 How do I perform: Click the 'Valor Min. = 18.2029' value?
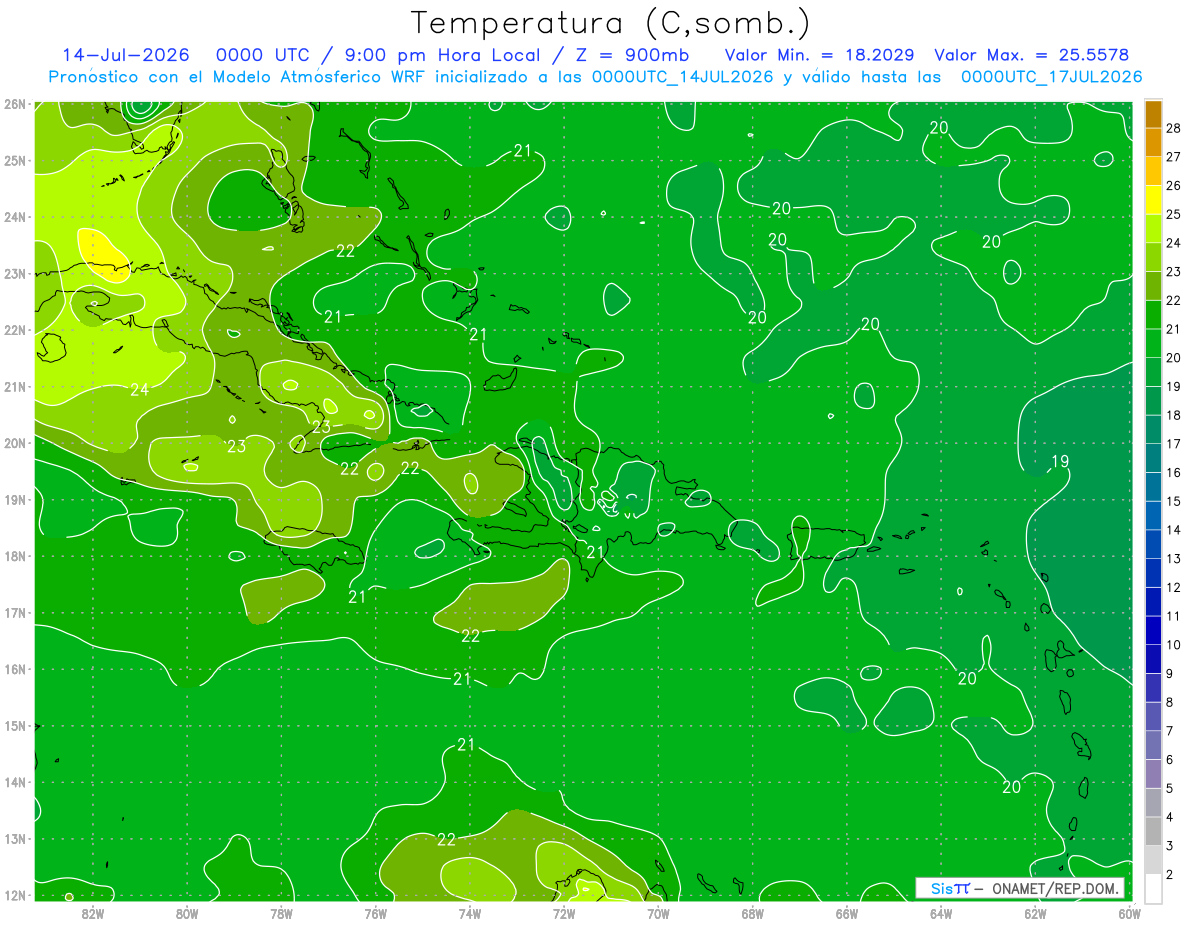coord(819,55)
